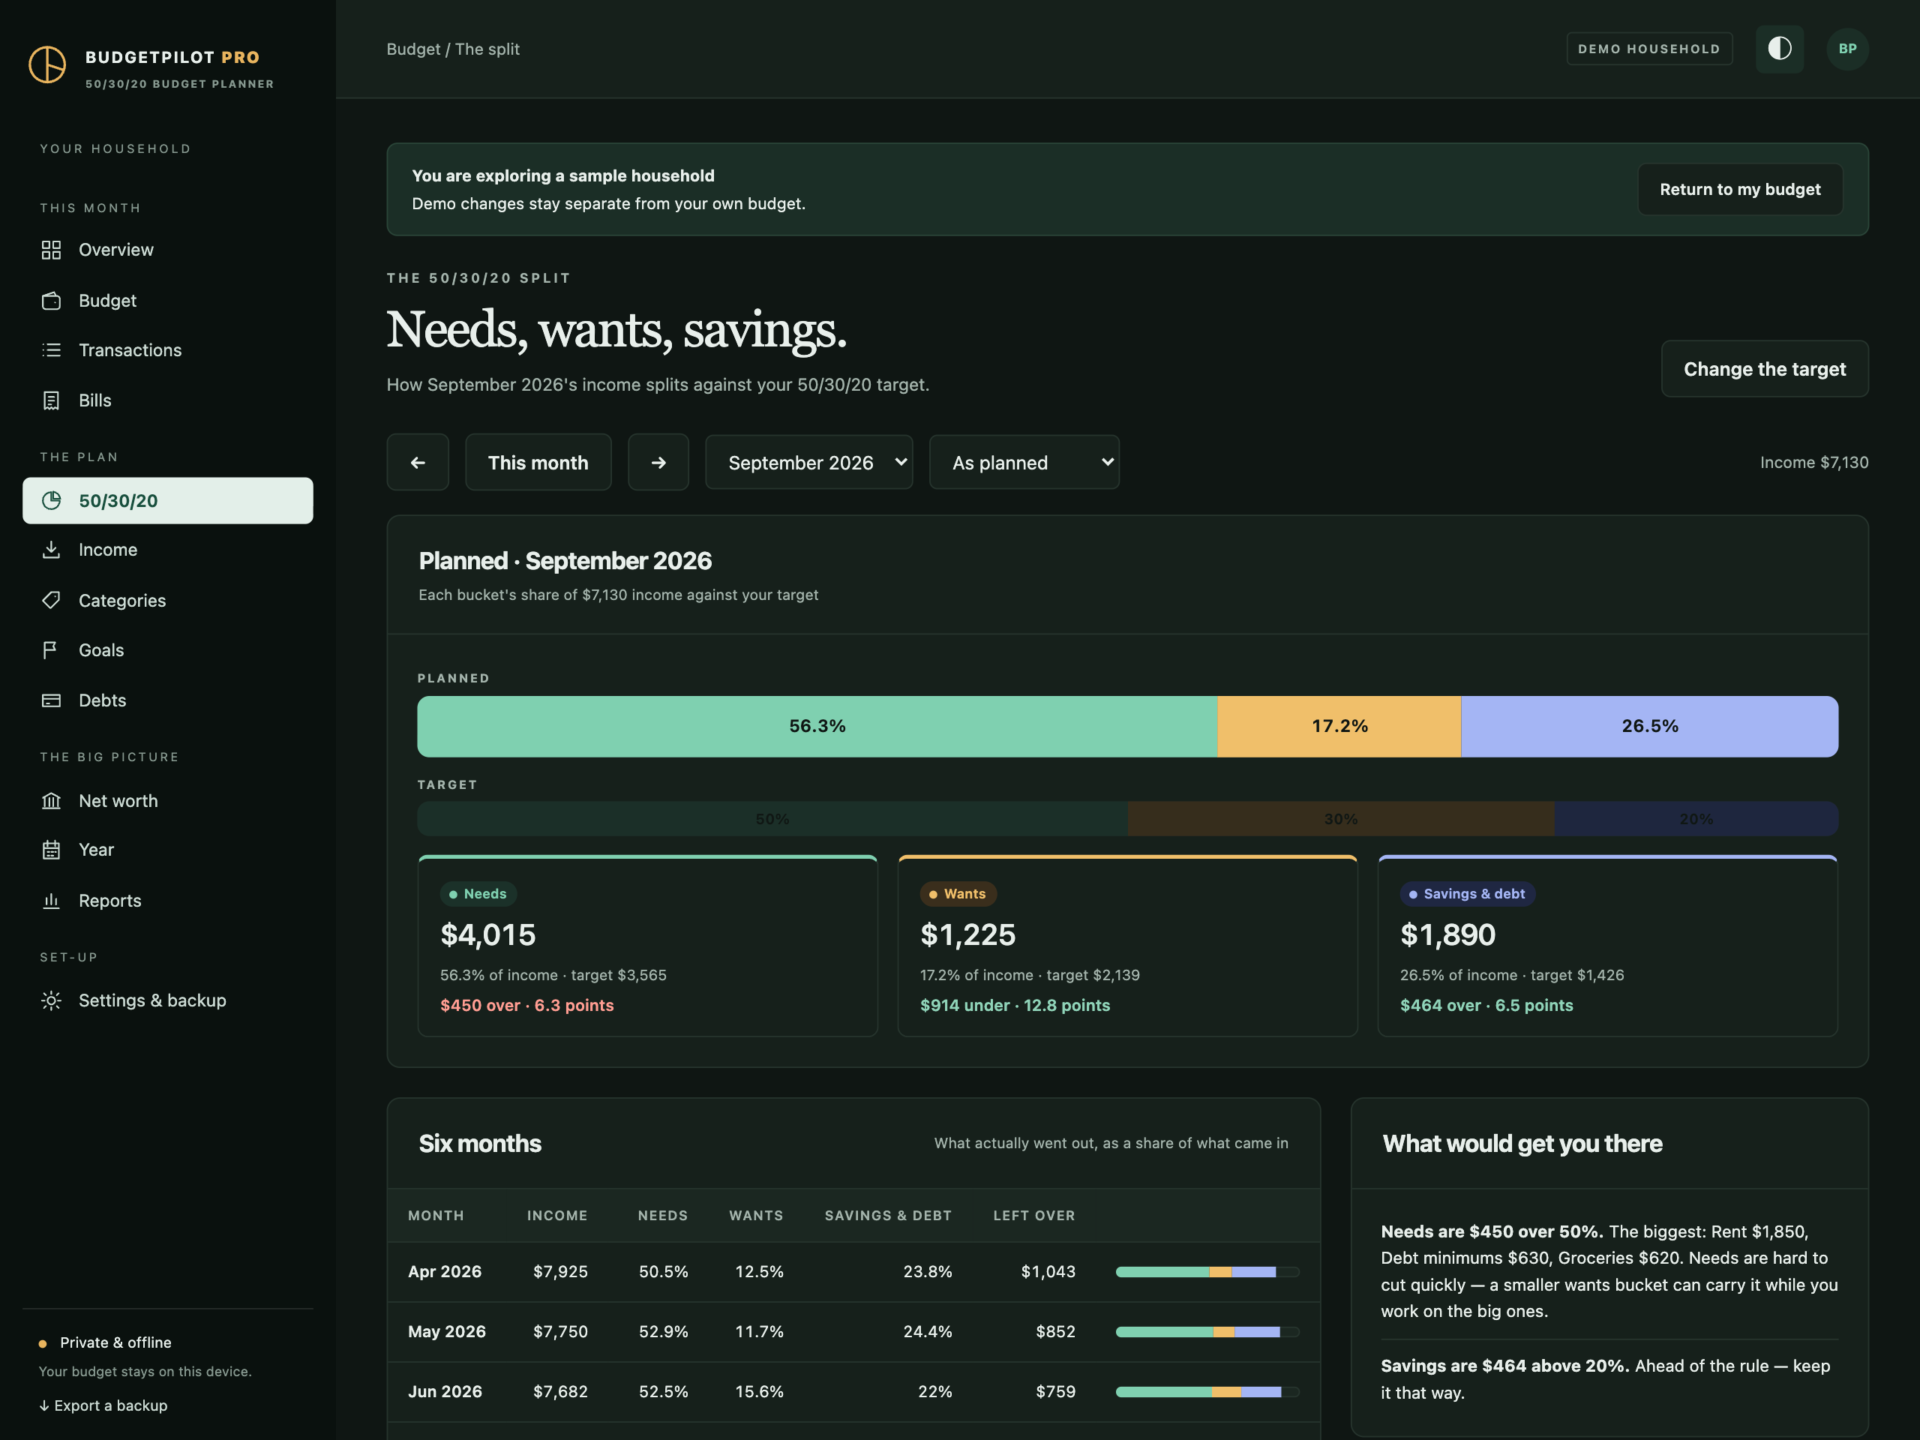Click Return to my budget button

1740,189
